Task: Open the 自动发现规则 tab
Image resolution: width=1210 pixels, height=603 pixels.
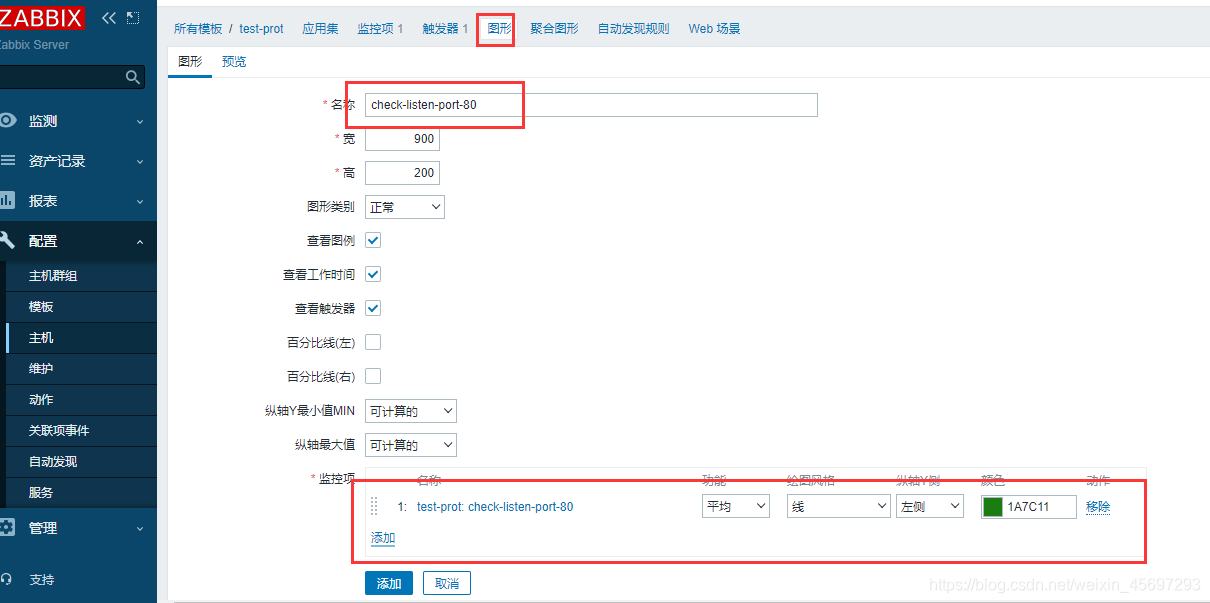Action: pos(633,29)
